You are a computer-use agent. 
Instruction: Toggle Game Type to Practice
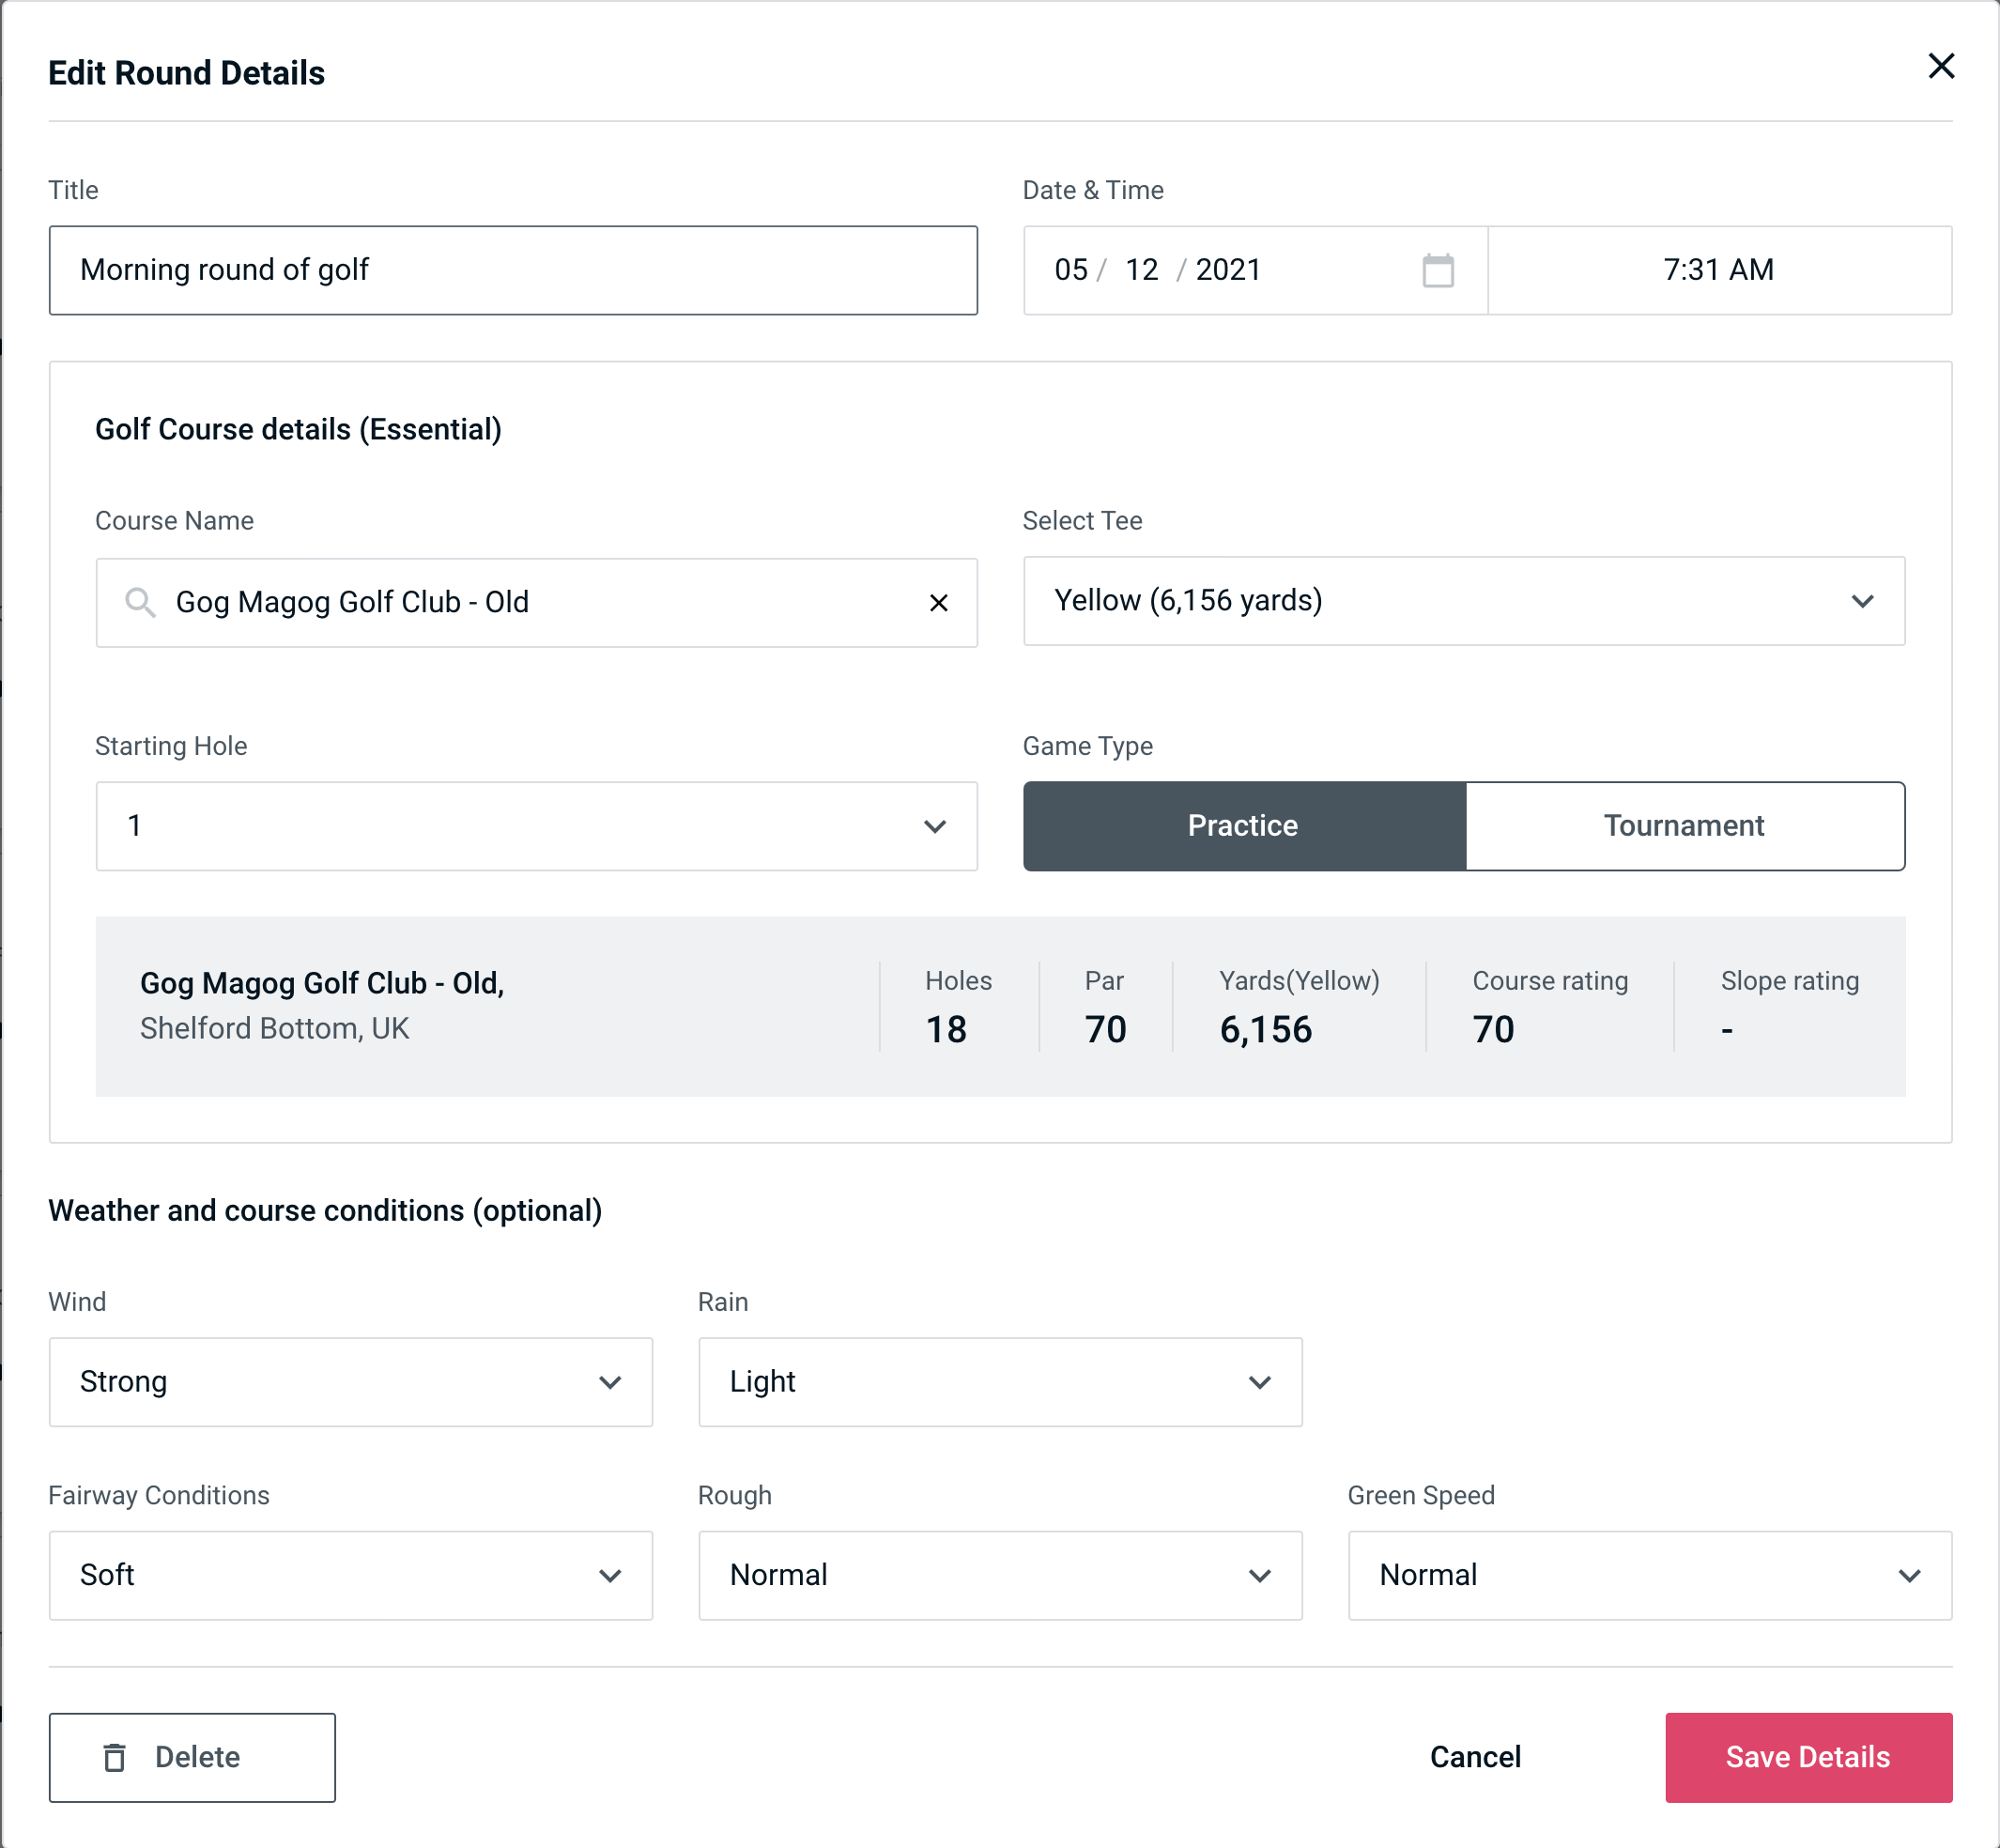click(1242, 825)
